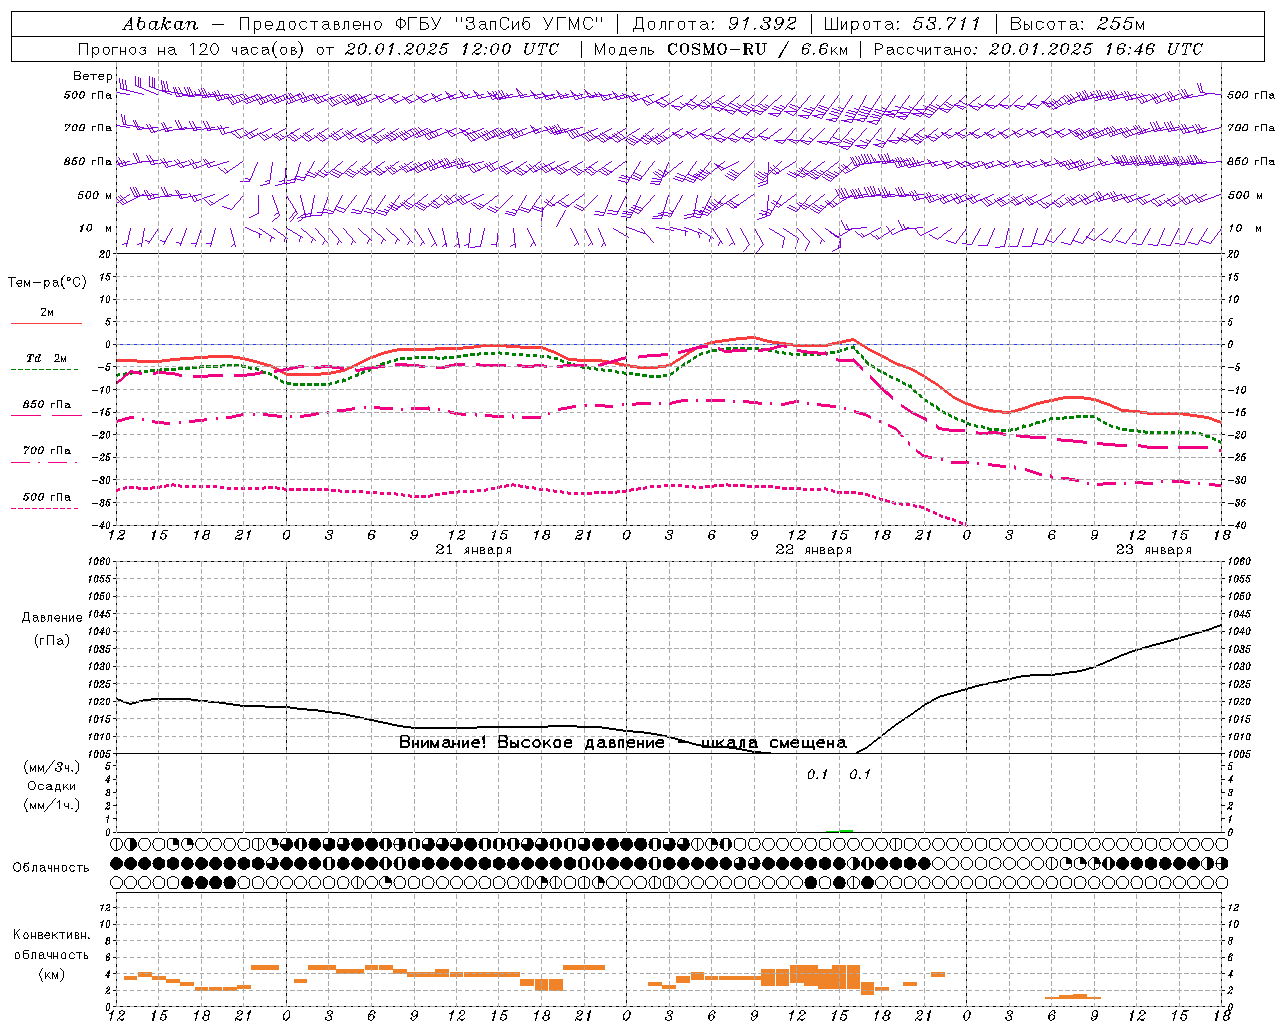
Task: Click the 'Ветер' wind section label
Action: coord(92,76)
